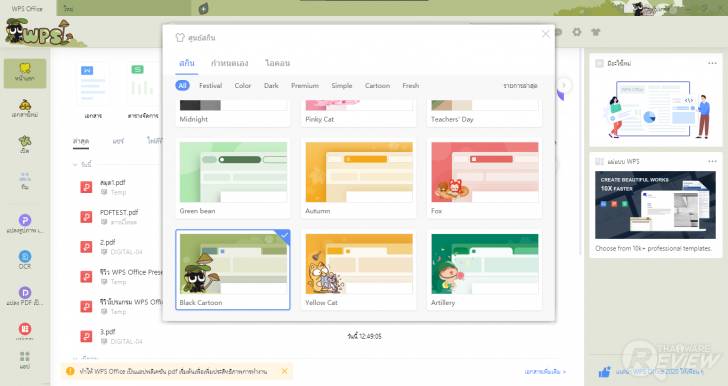Create a new Writer document icon
This screenshot has width=728, height=386.
point(93,84)
